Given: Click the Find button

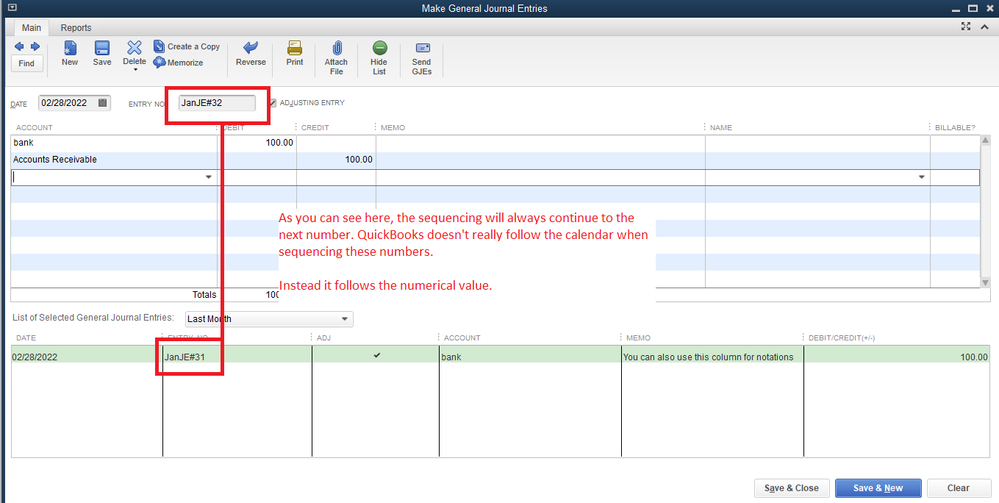Looking at the screenshot, I should click(x=27, y=63).
